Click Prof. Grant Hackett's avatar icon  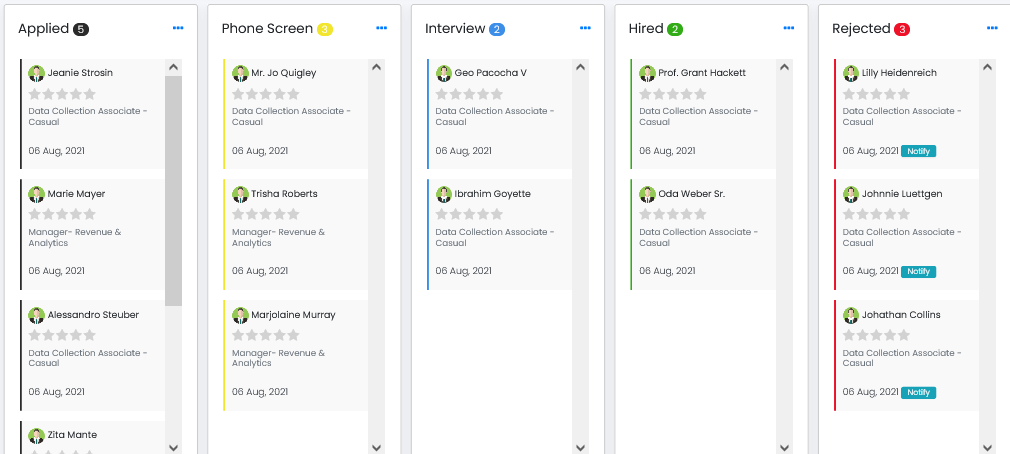click(648, 73)
